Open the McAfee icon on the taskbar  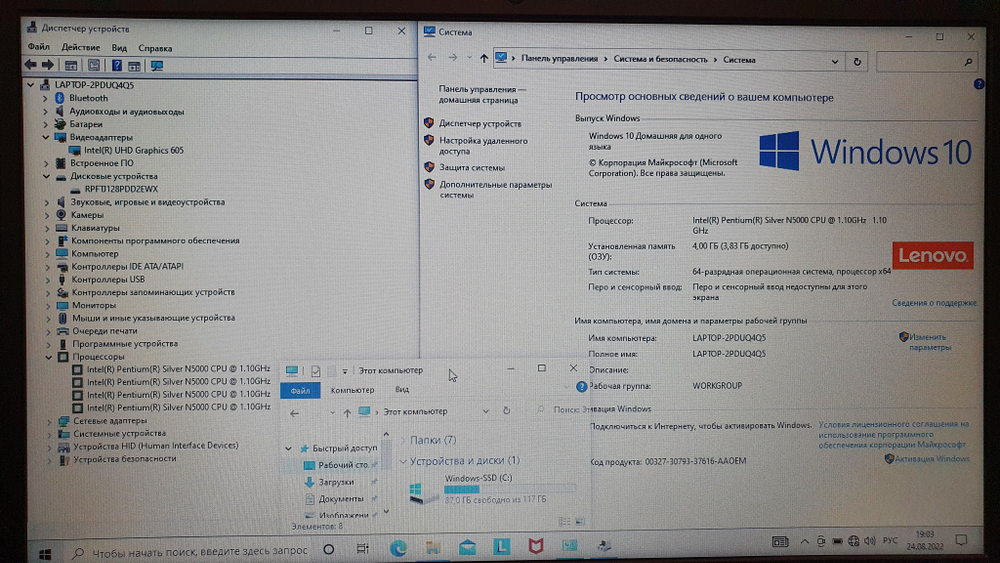click(536, 546)
